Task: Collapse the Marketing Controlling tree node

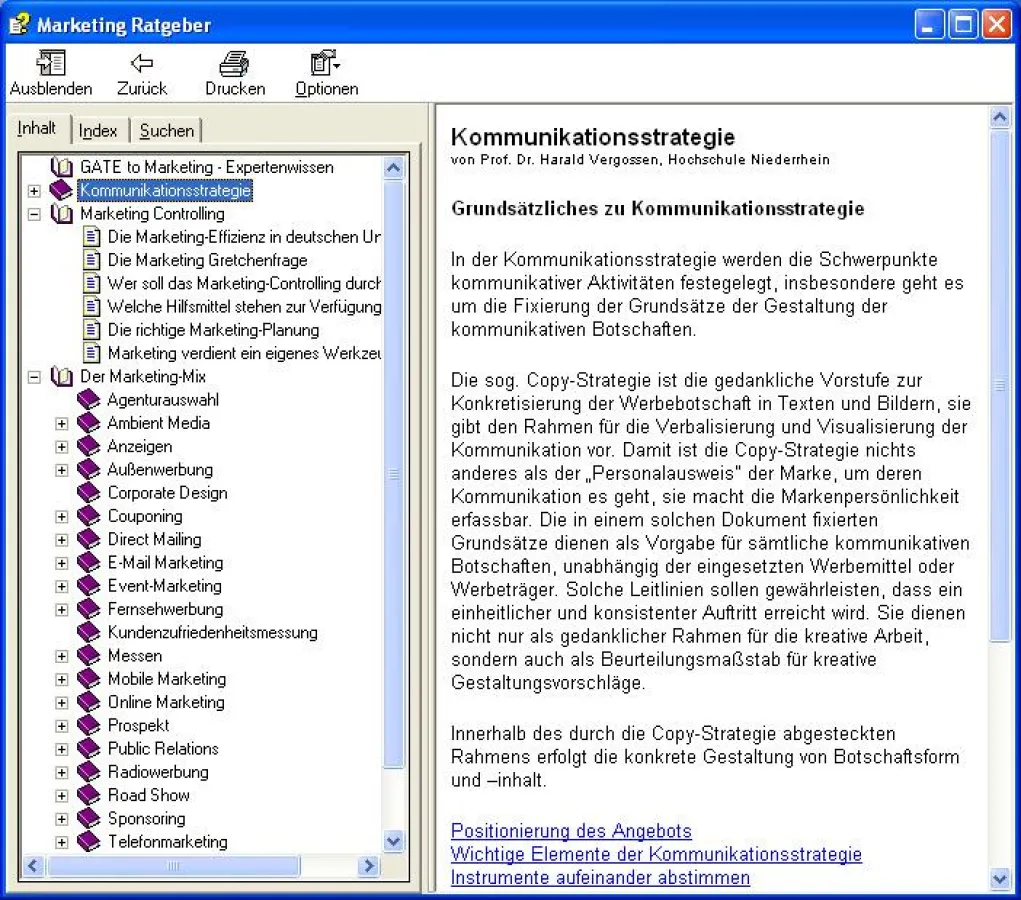Action: (34, 214)
